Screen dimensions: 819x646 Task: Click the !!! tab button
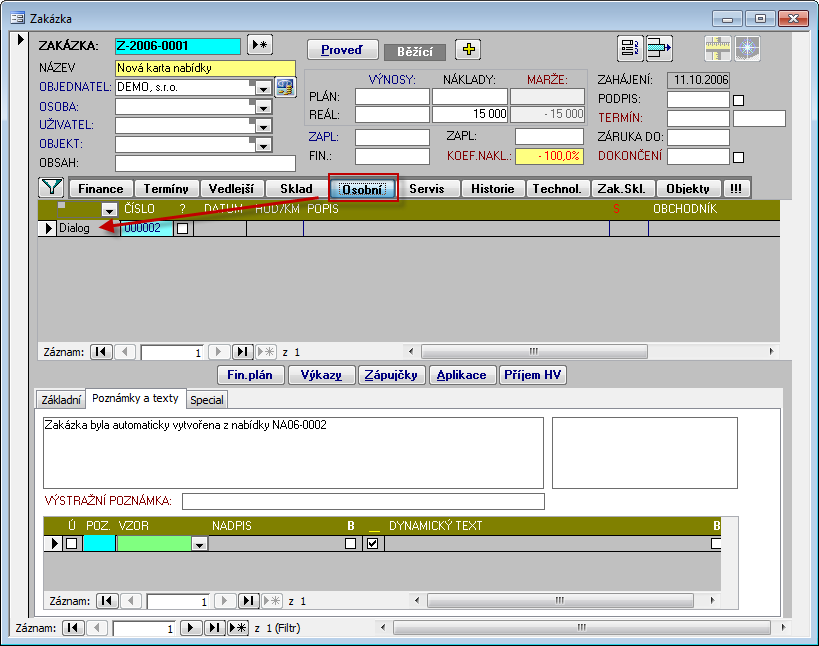coord(736,189)
